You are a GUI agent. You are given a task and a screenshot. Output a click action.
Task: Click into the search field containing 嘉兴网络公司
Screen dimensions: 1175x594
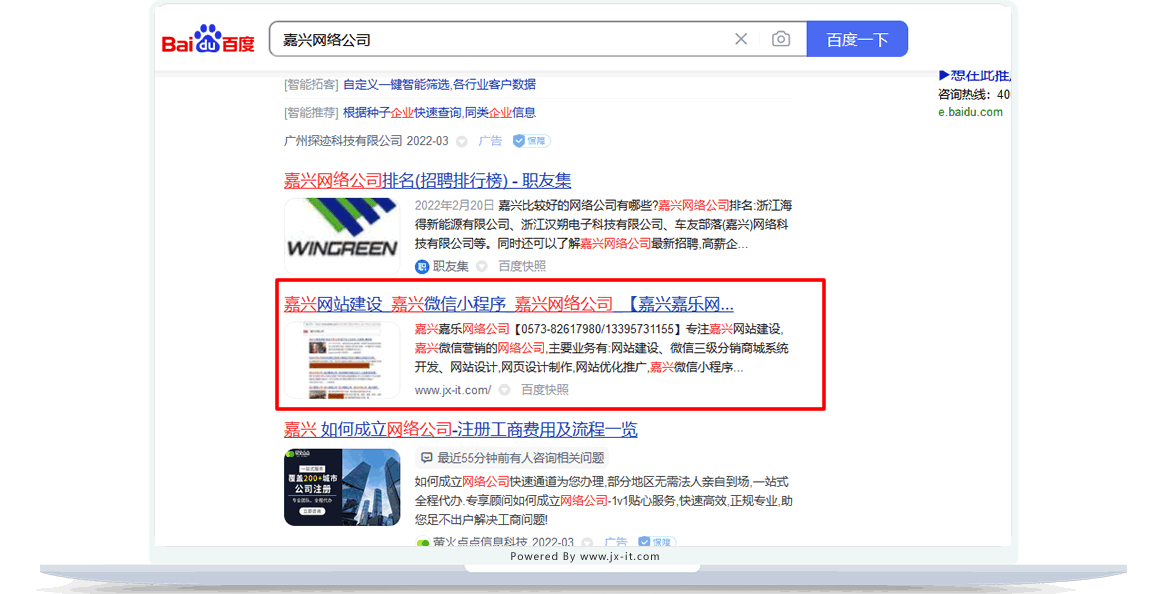pos(500,39)
